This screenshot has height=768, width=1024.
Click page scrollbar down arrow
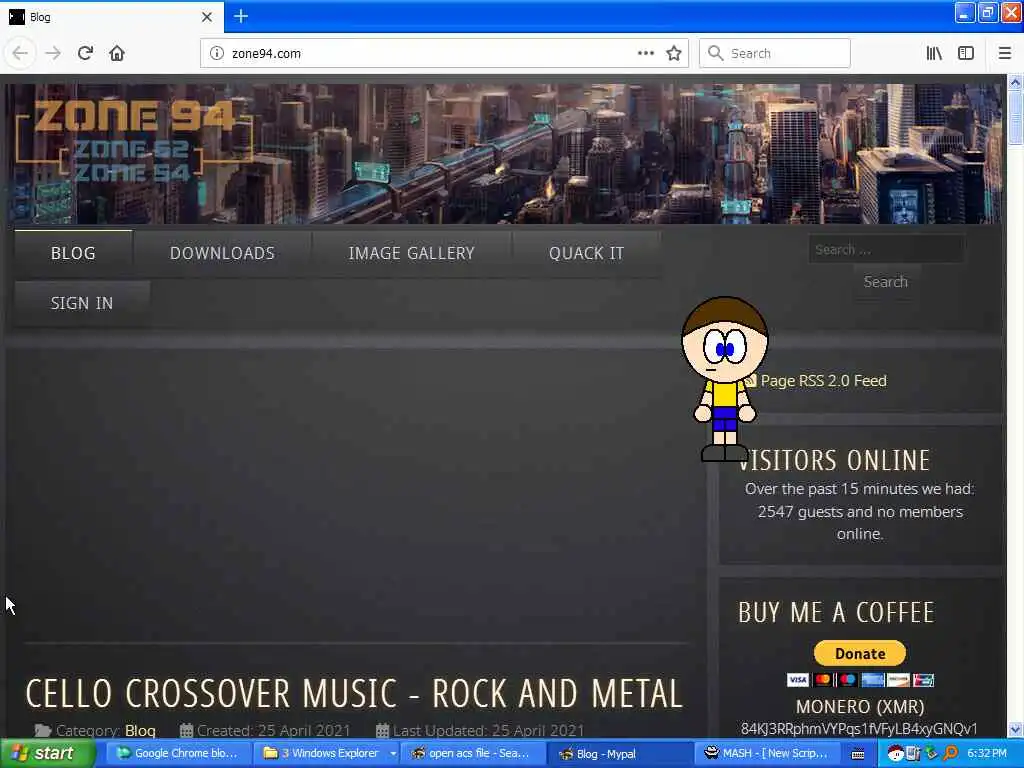click(1015, 729)
